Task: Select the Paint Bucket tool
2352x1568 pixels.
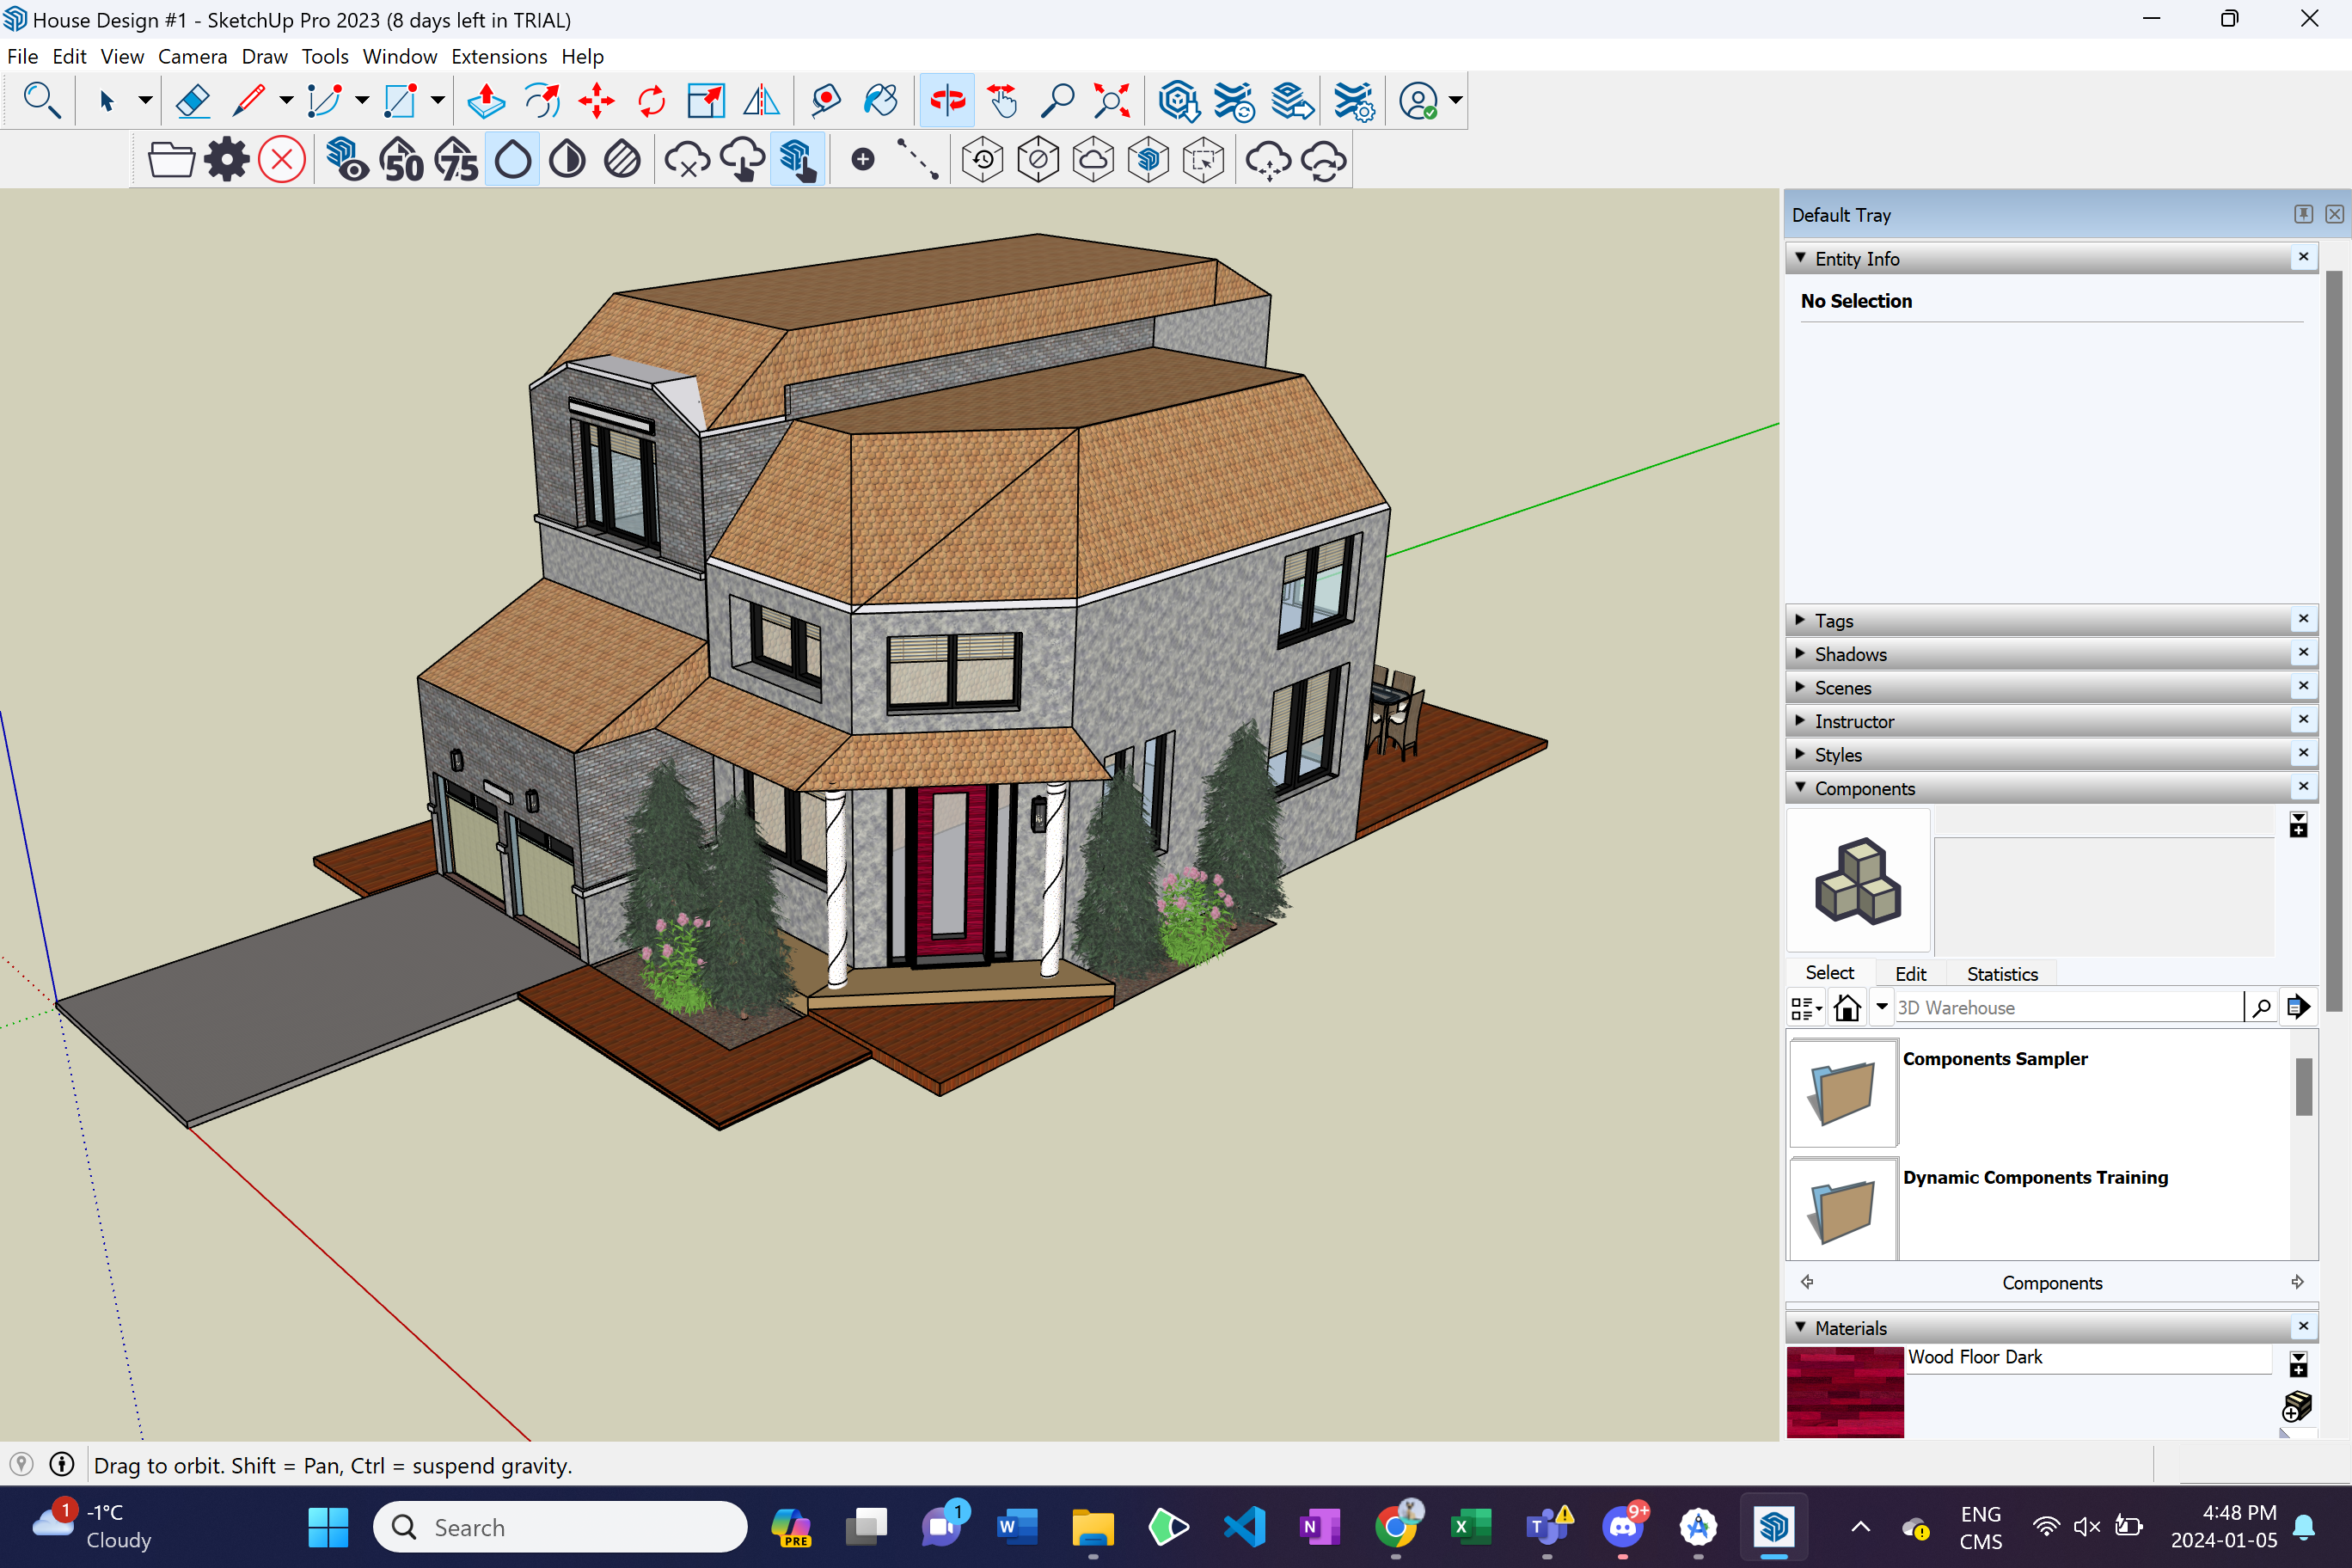Action: click(x=880, y=100)
